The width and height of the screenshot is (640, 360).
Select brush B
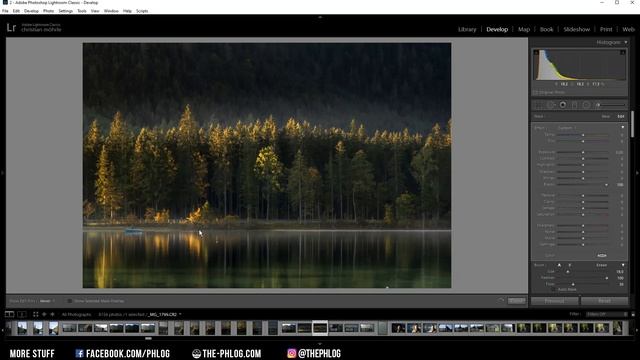pyautogui.click(x=570, y=265)
